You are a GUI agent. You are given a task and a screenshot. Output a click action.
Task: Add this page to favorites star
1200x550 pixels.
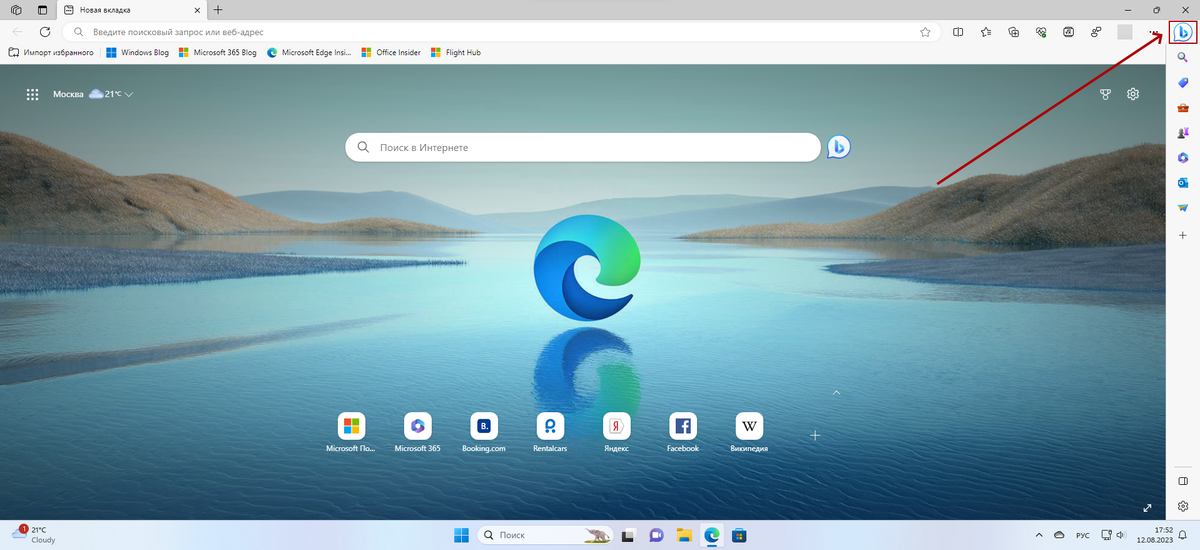(925, 32)
